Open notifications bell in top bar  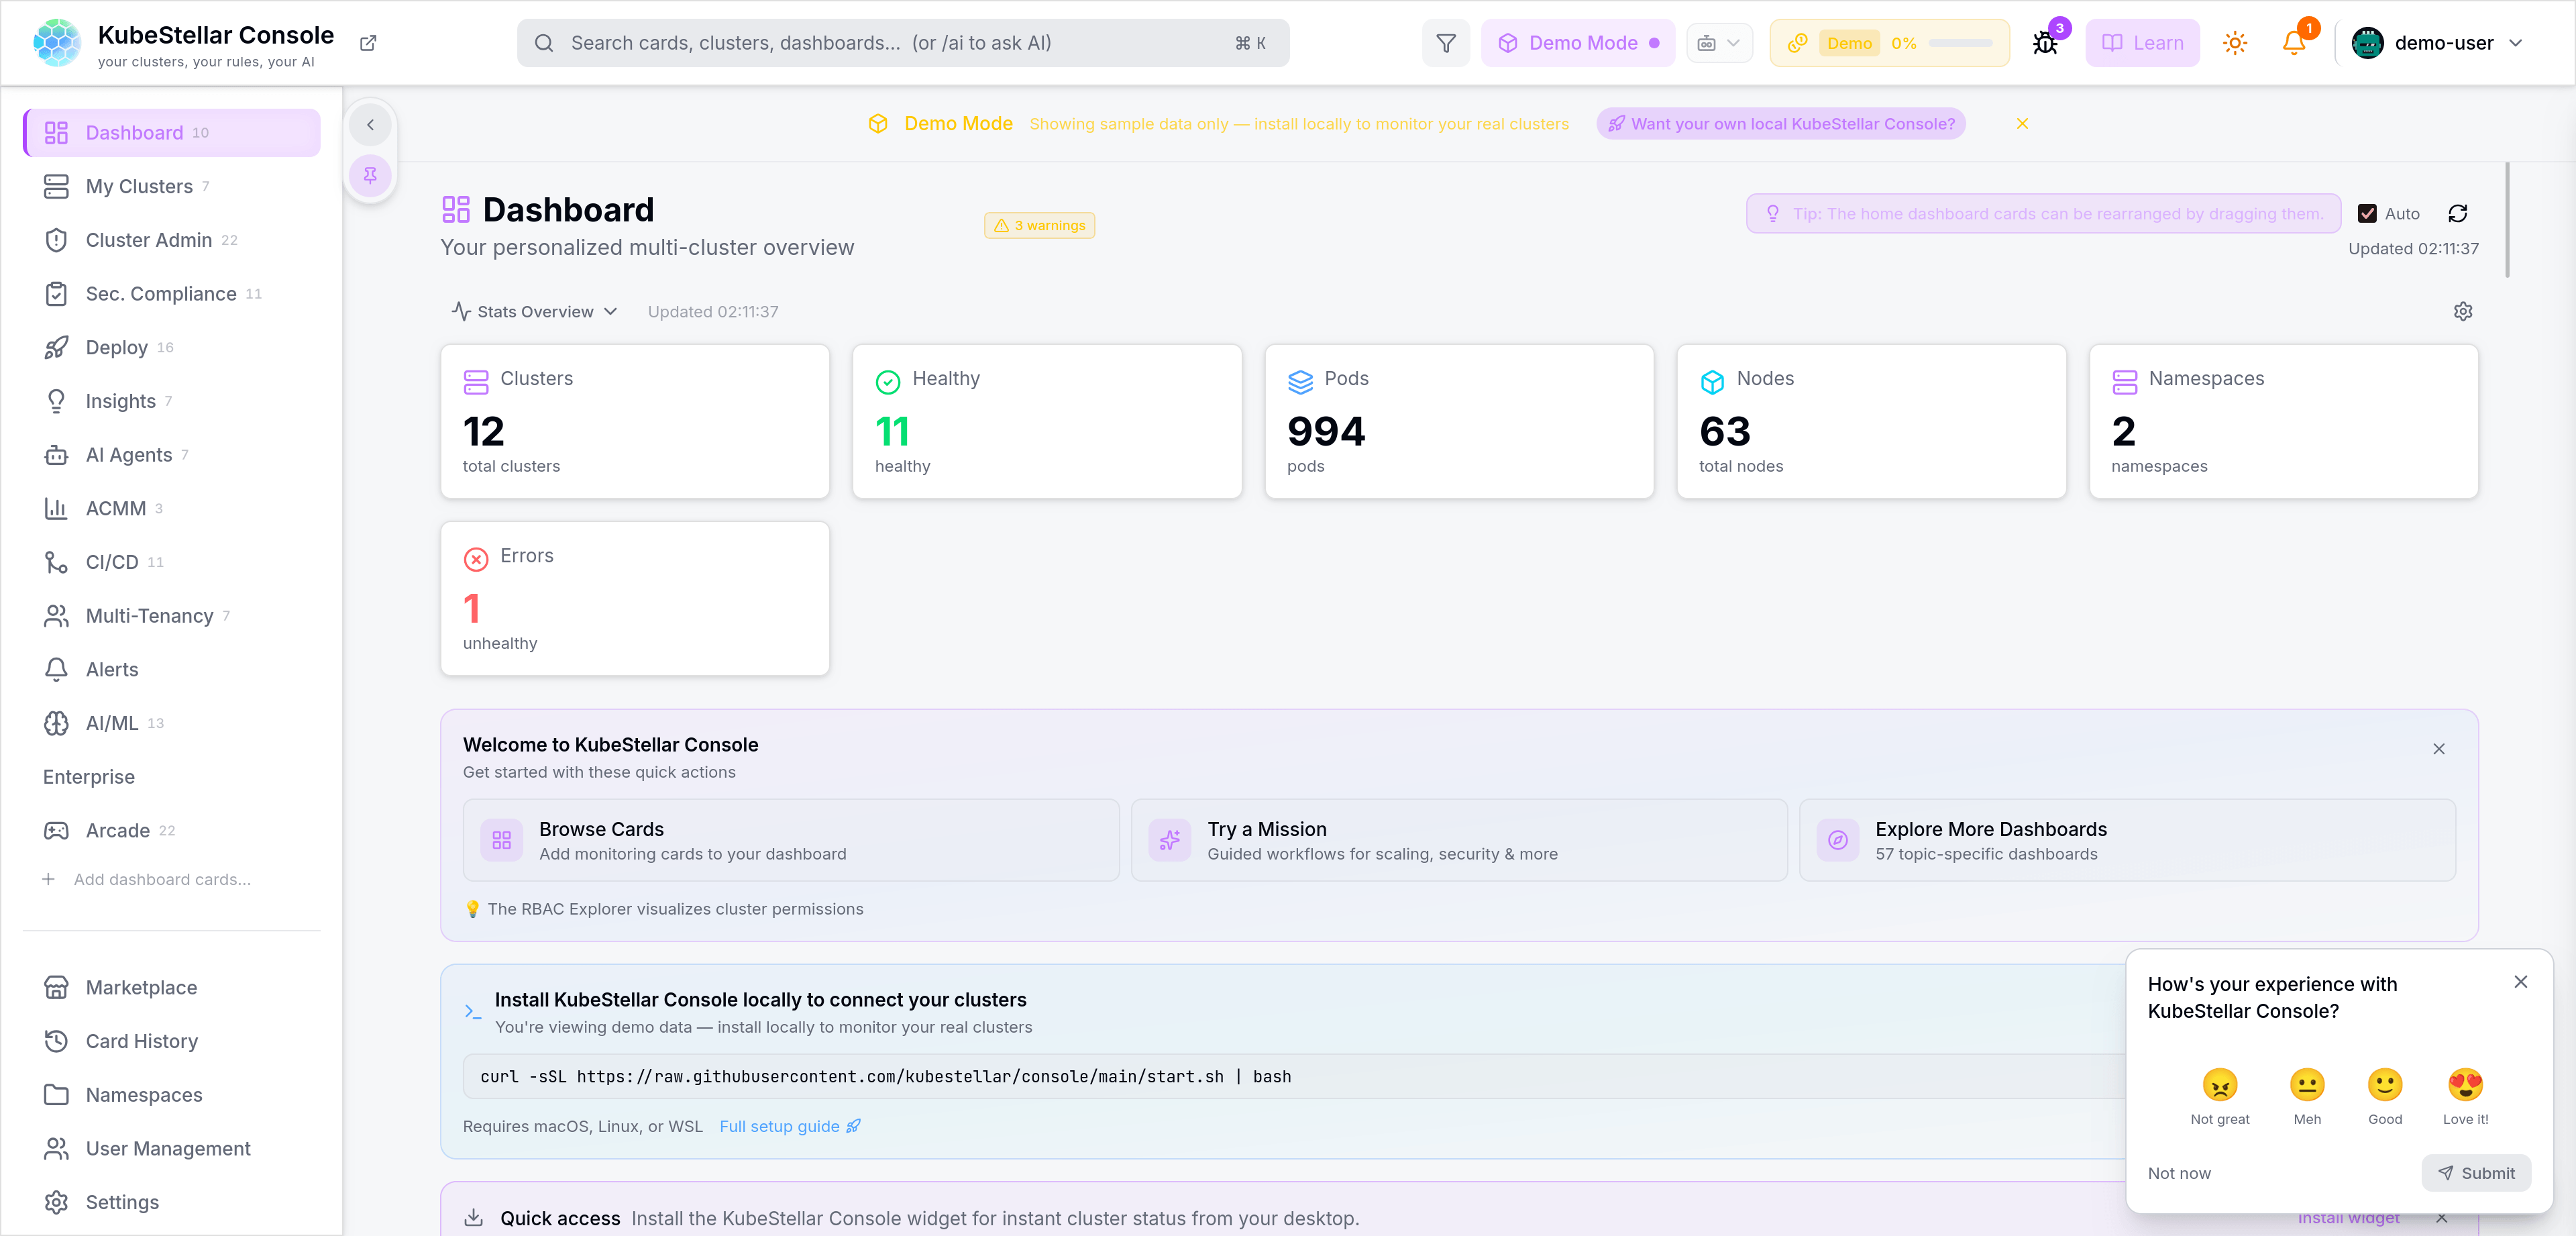pos(2294,43)
